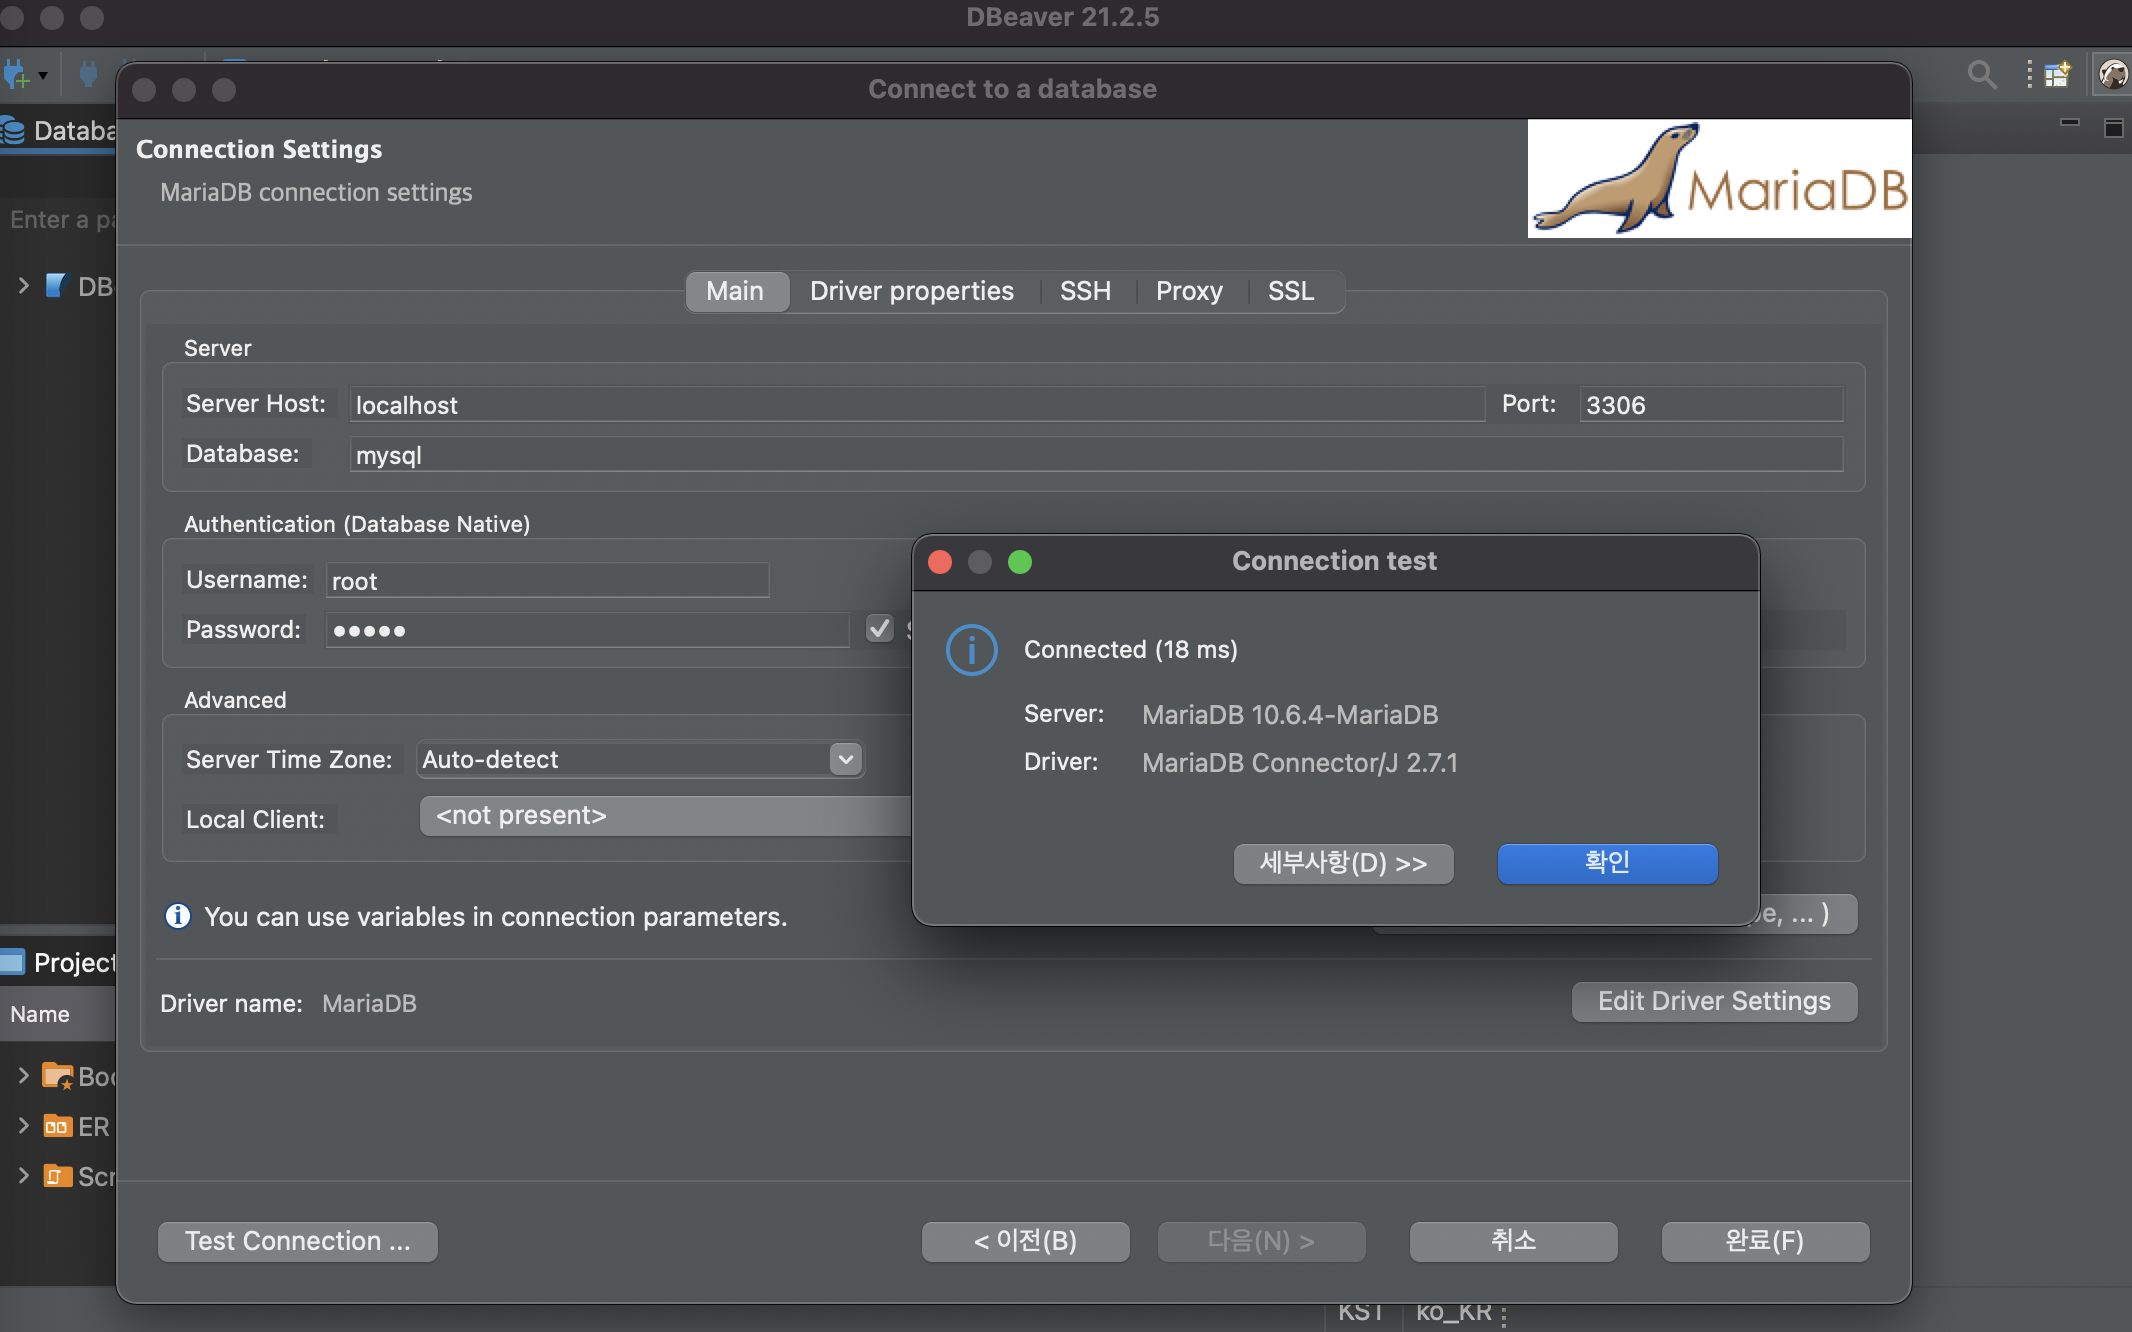The width and height of the screenshot is (2132, 1332).
Task: Expand the Bookmarks folder in Projects
Action: [x=23, y=1076]
